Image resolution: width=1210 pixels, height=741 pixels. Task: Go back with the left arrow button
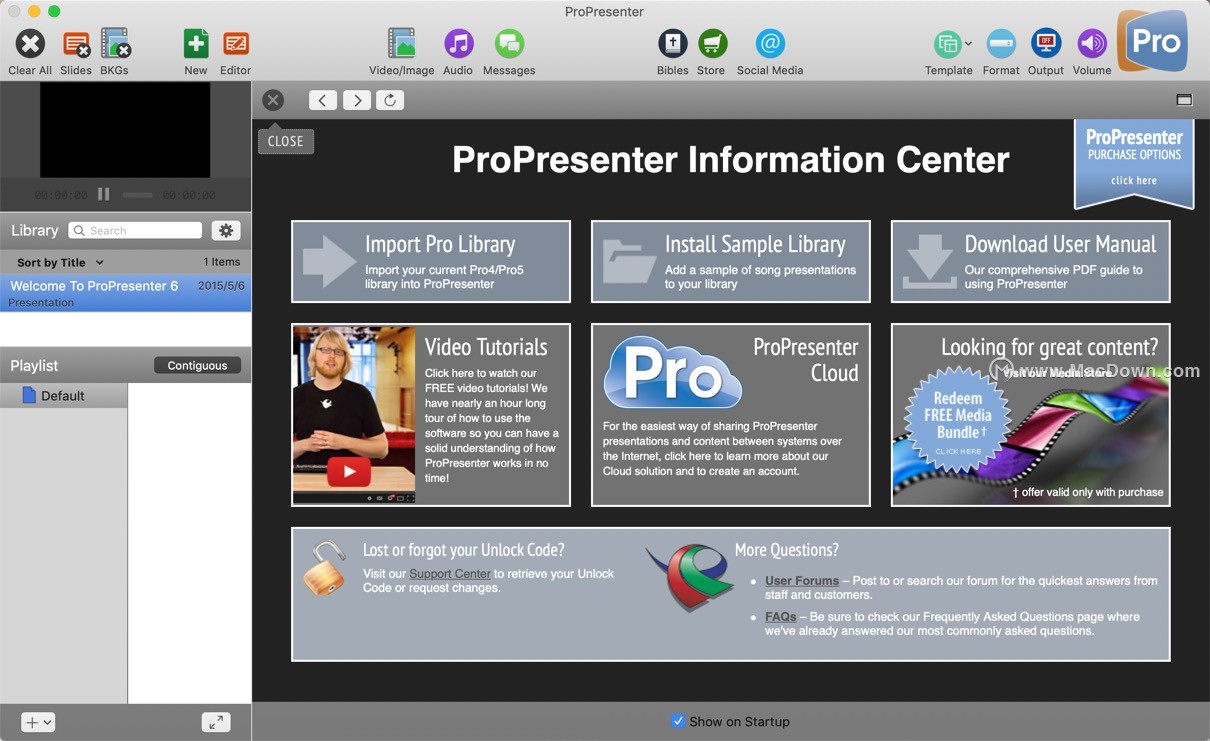coord(323,100)
